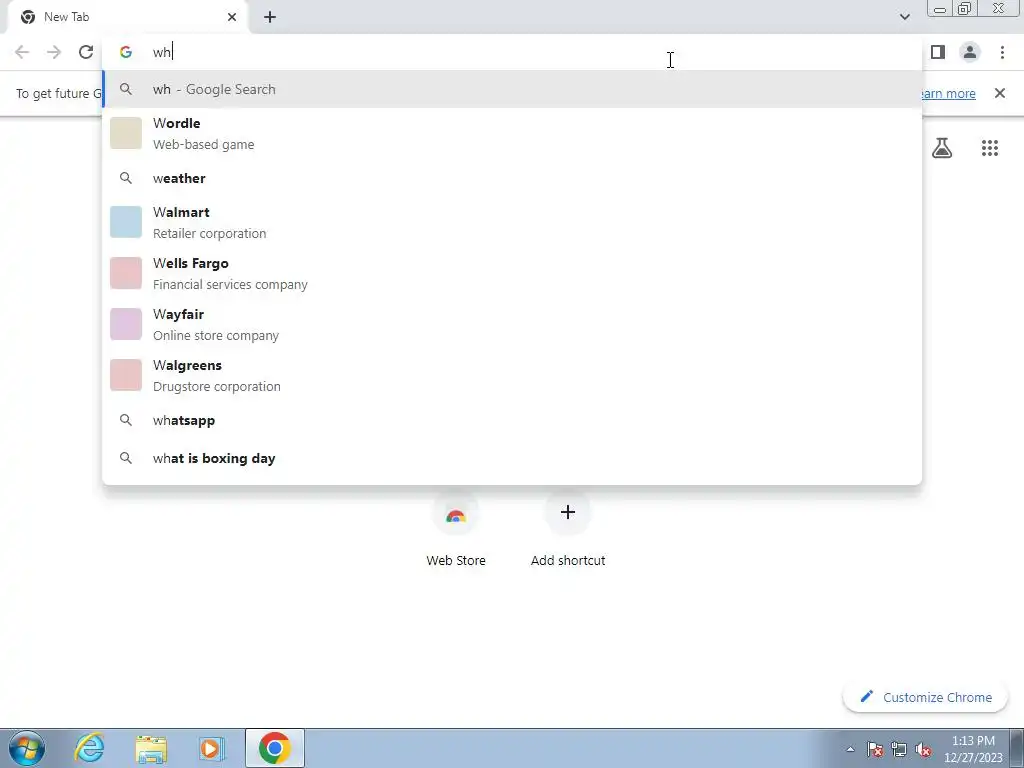
Task: Select the 'wh - Google Search' suggestion
Action: point(512,89)
